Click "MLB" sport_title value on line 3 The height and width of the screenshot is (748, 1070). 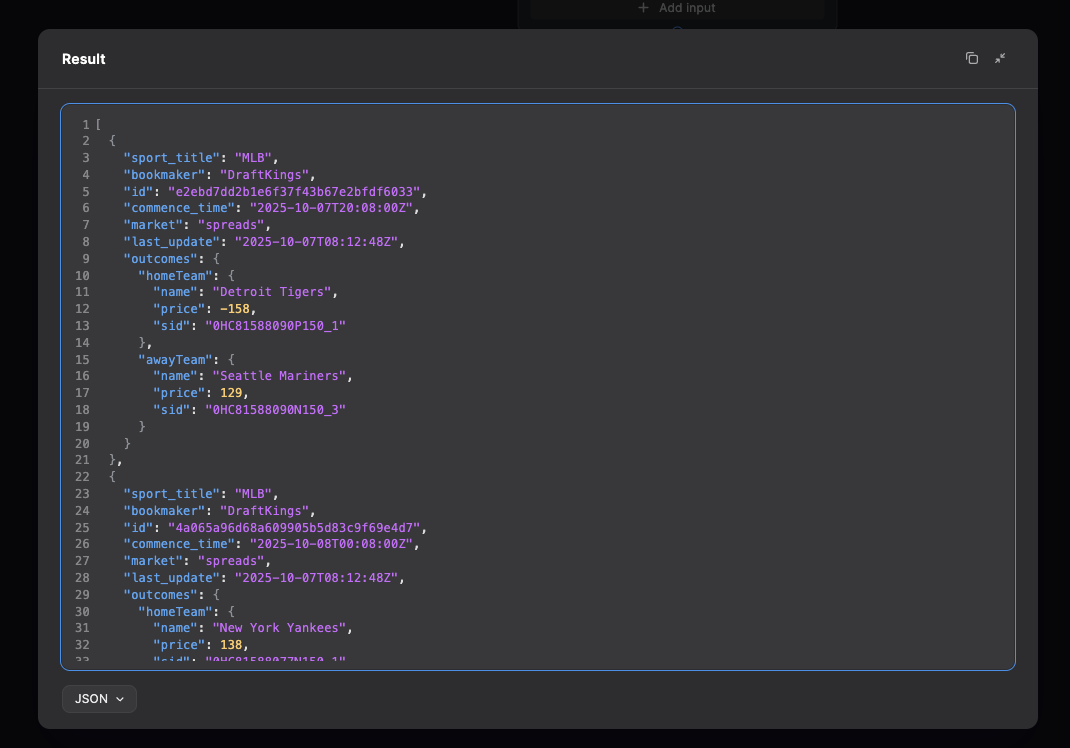point(253,158)
